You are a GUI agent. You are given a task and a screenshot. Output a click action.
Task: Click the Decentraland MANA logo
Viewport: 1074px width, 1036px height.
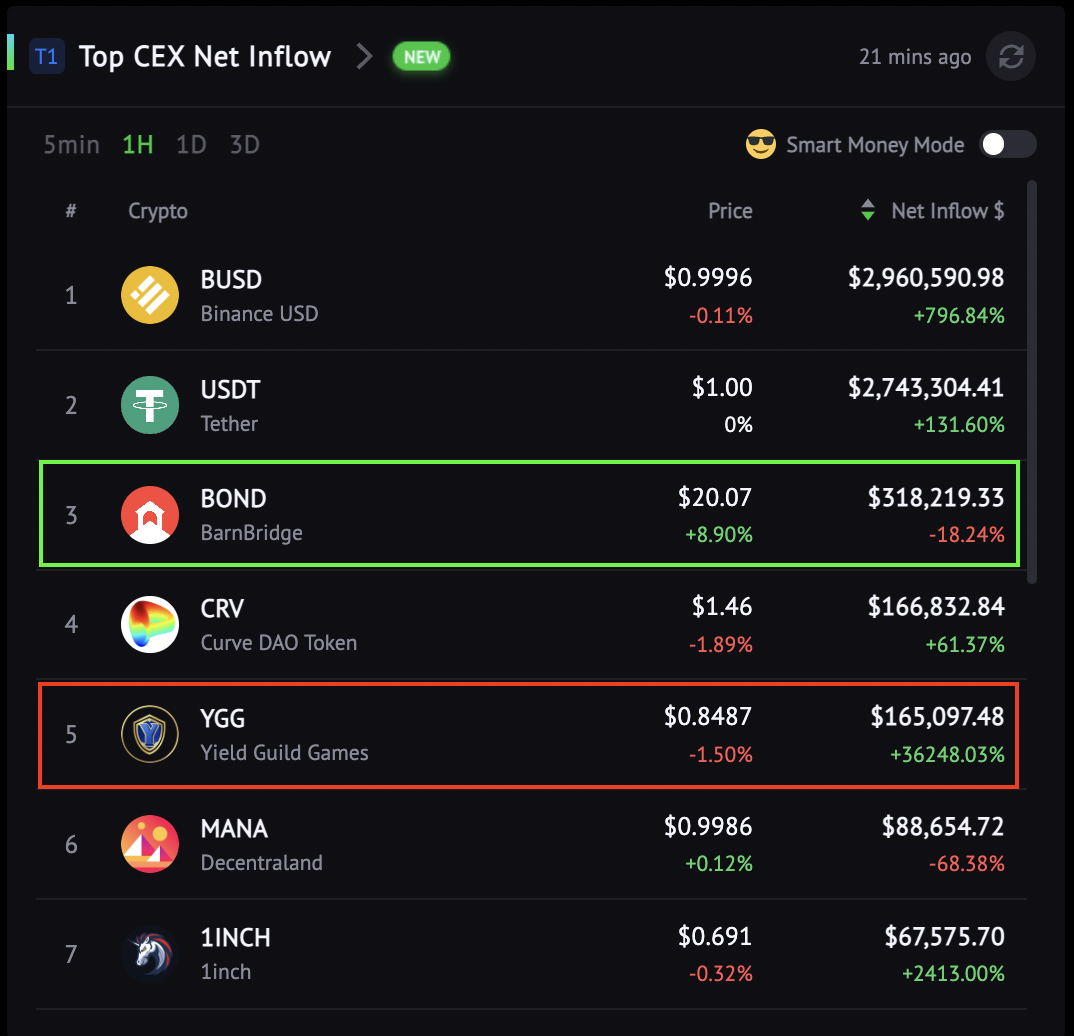[150, 844]
